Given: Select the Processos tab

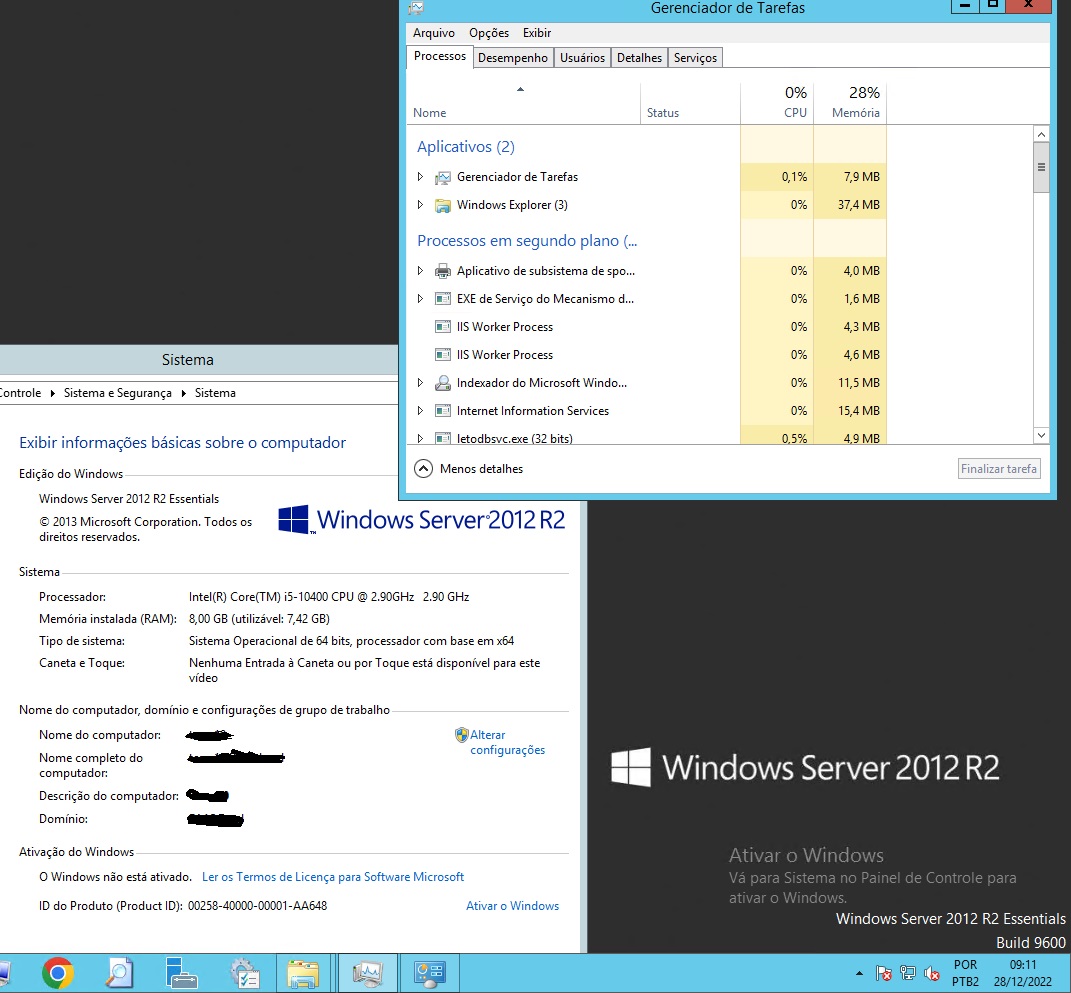Looking at the screenshot, I should (440, 57).
